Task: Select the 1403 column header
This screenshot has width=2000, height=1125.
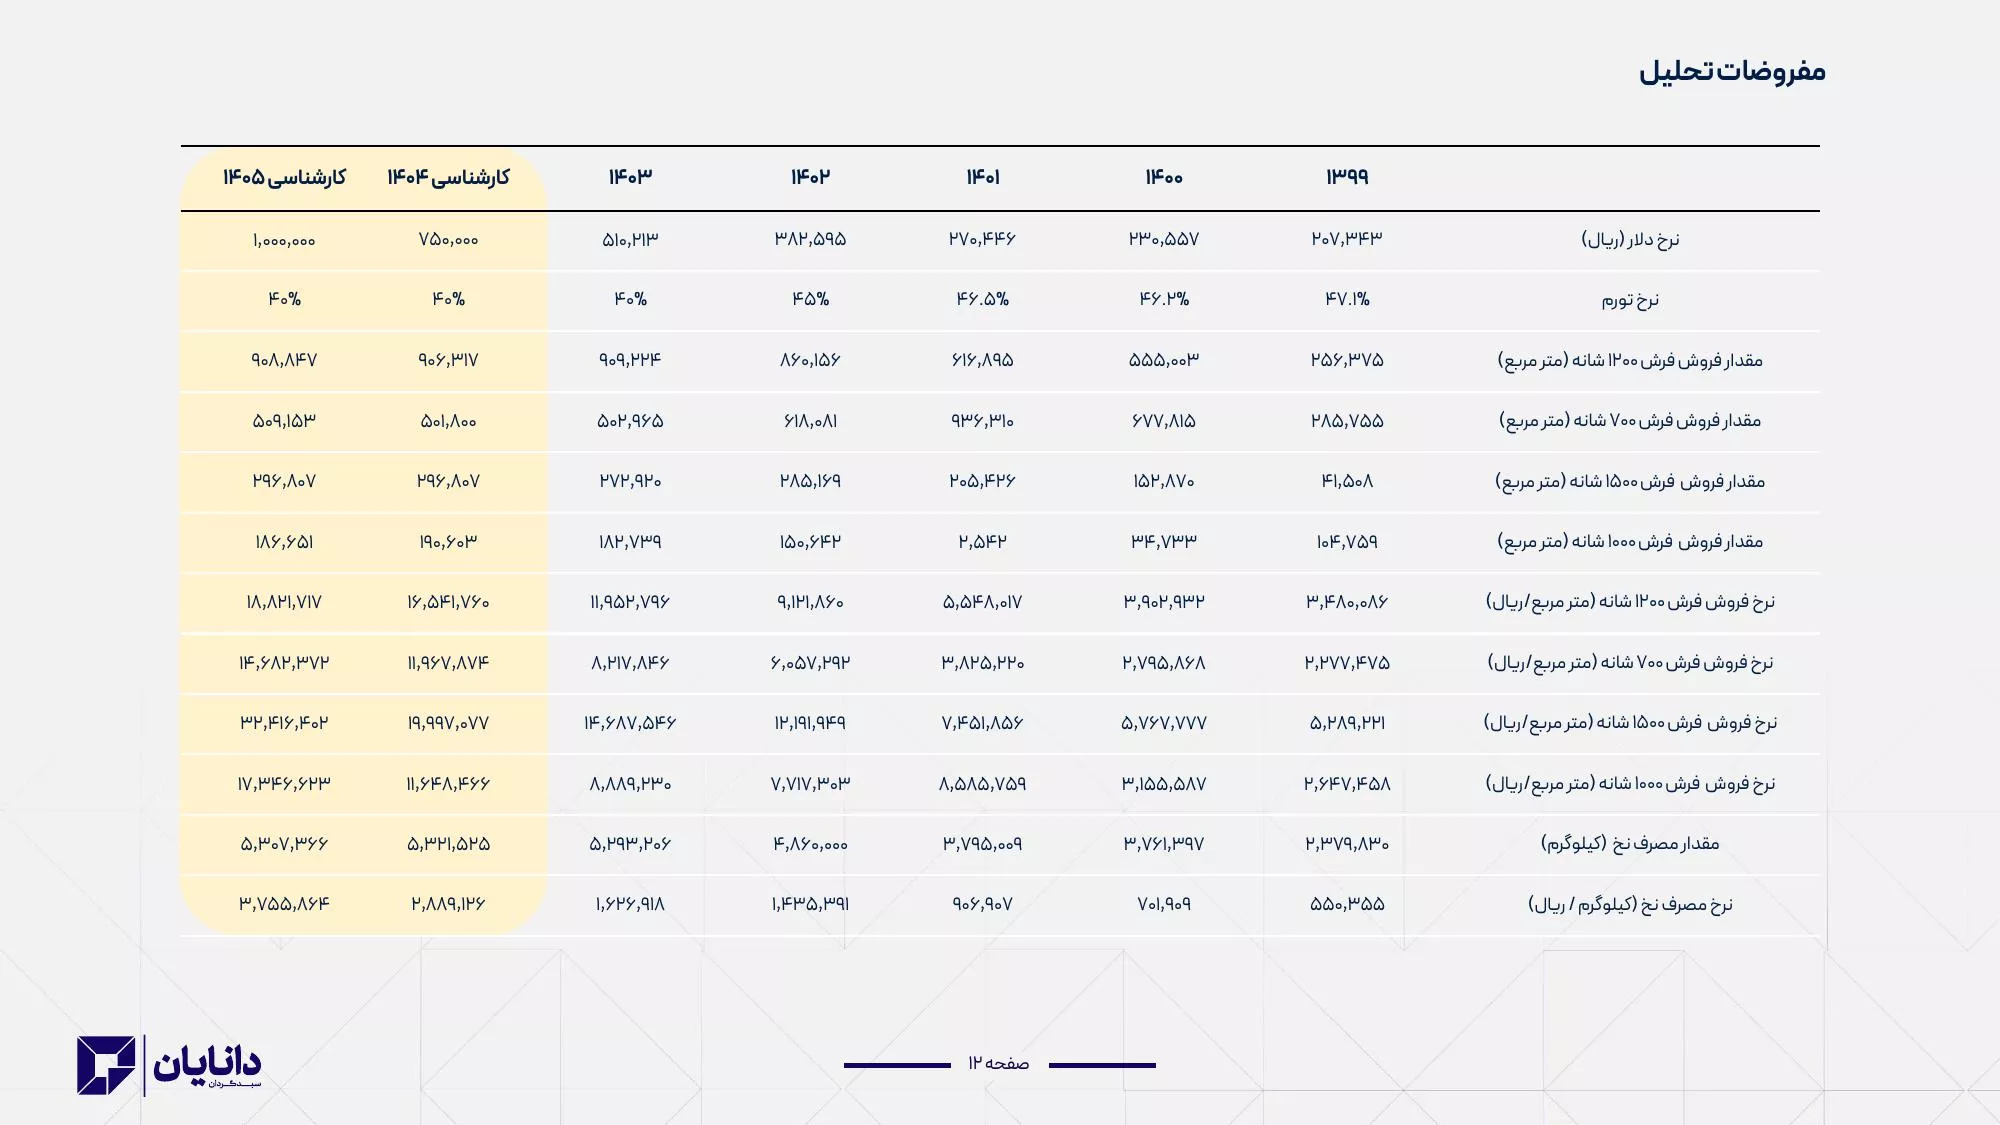Action: 630,177
